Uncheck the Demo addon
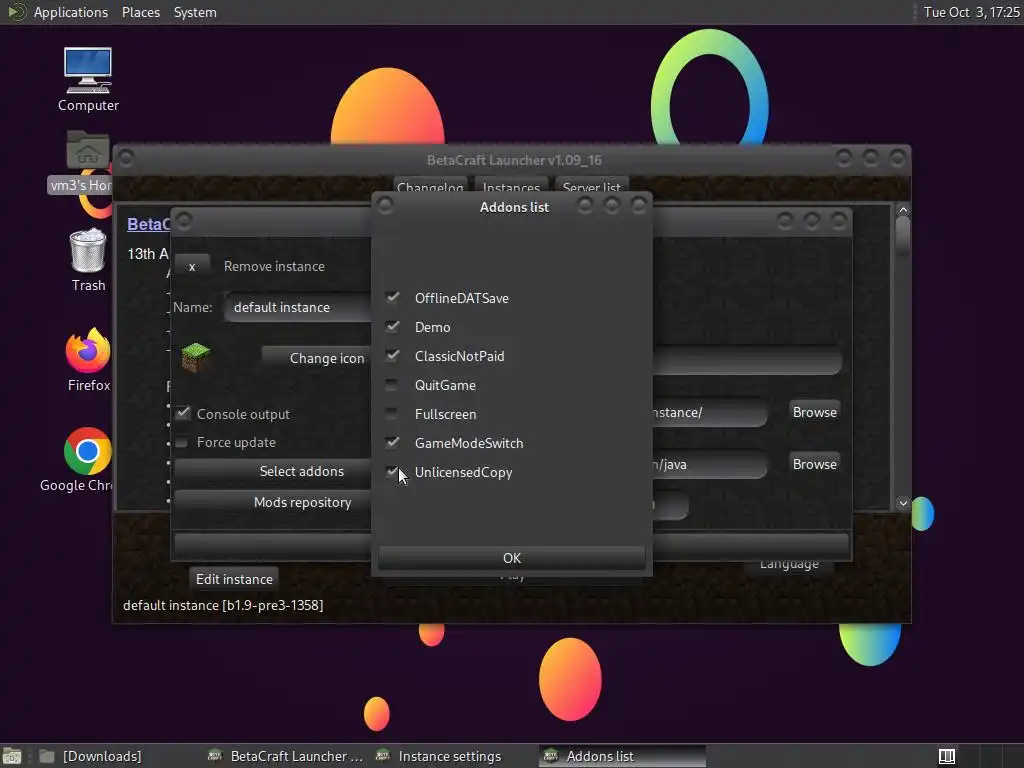The width and height of the screenshot is (1024, 768). click(x=392, y=327)
